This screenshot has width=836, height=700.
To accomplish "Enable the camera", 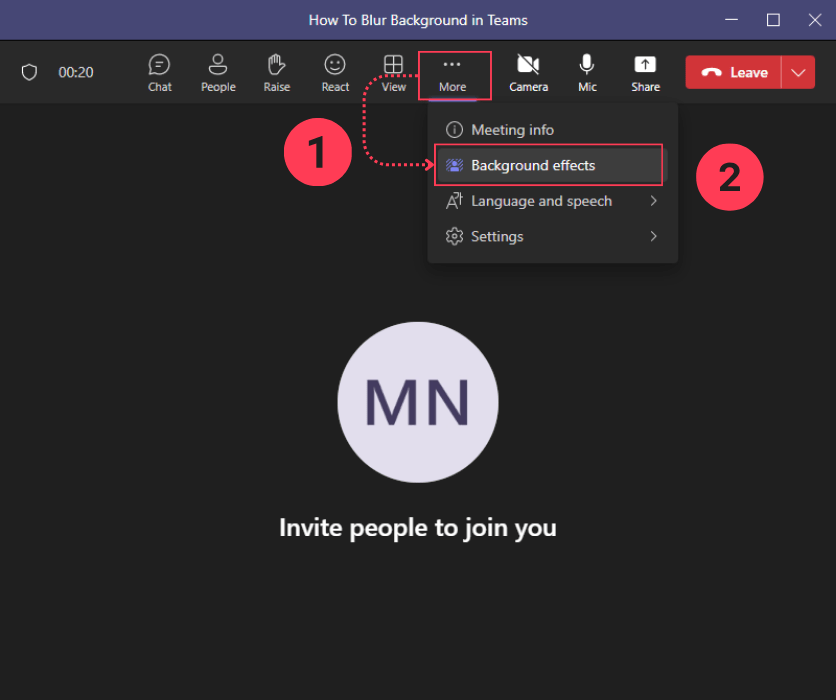I will click(x=528, y=72).
